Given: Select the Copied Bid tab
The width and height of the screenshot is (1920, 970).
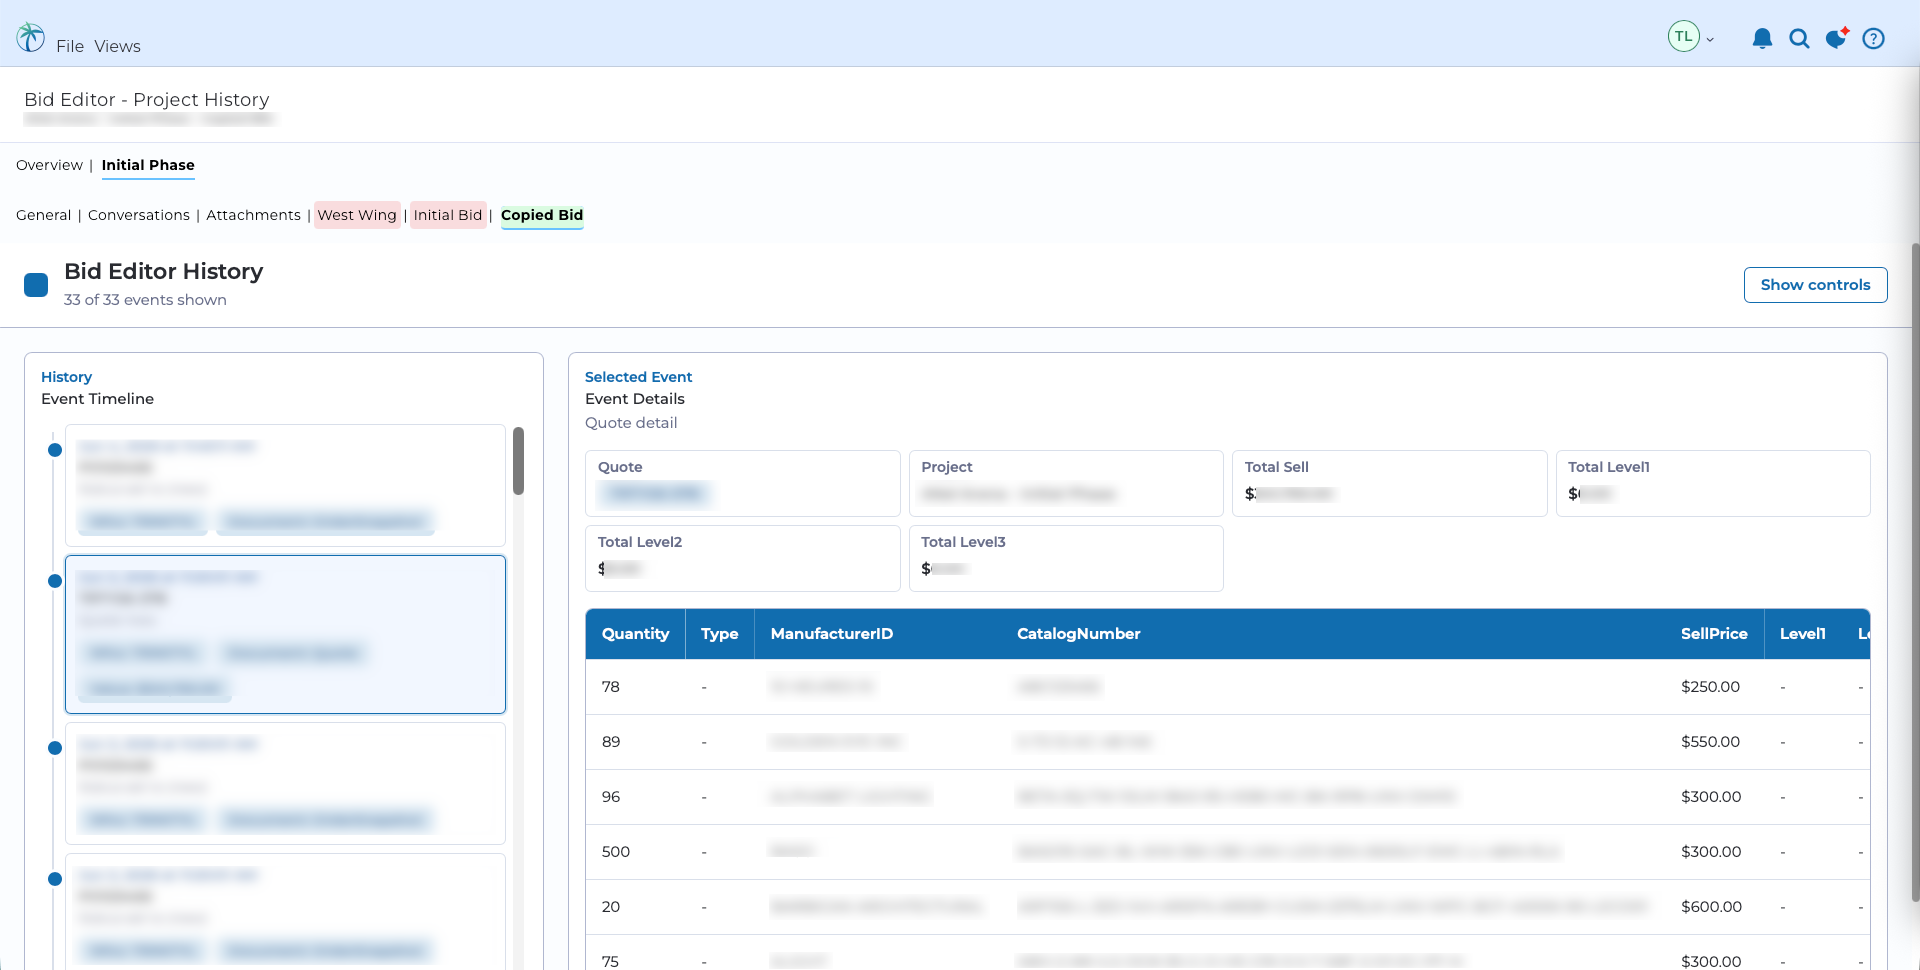Looking at the screenshot, I should point(542,215).
